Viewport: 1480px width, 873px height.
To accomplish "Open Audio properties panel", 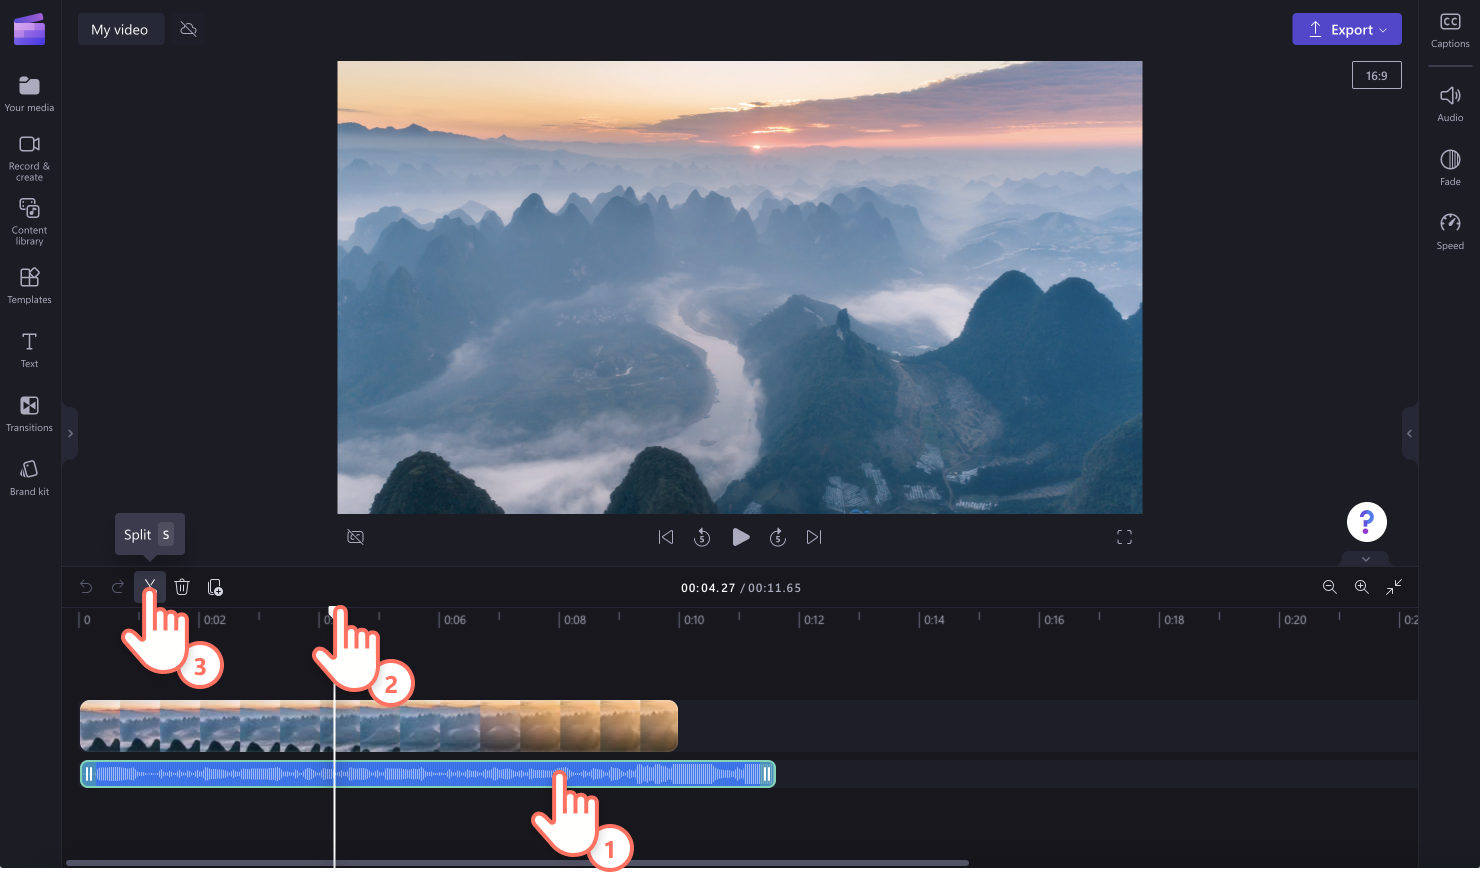I will pos(1450,103).
